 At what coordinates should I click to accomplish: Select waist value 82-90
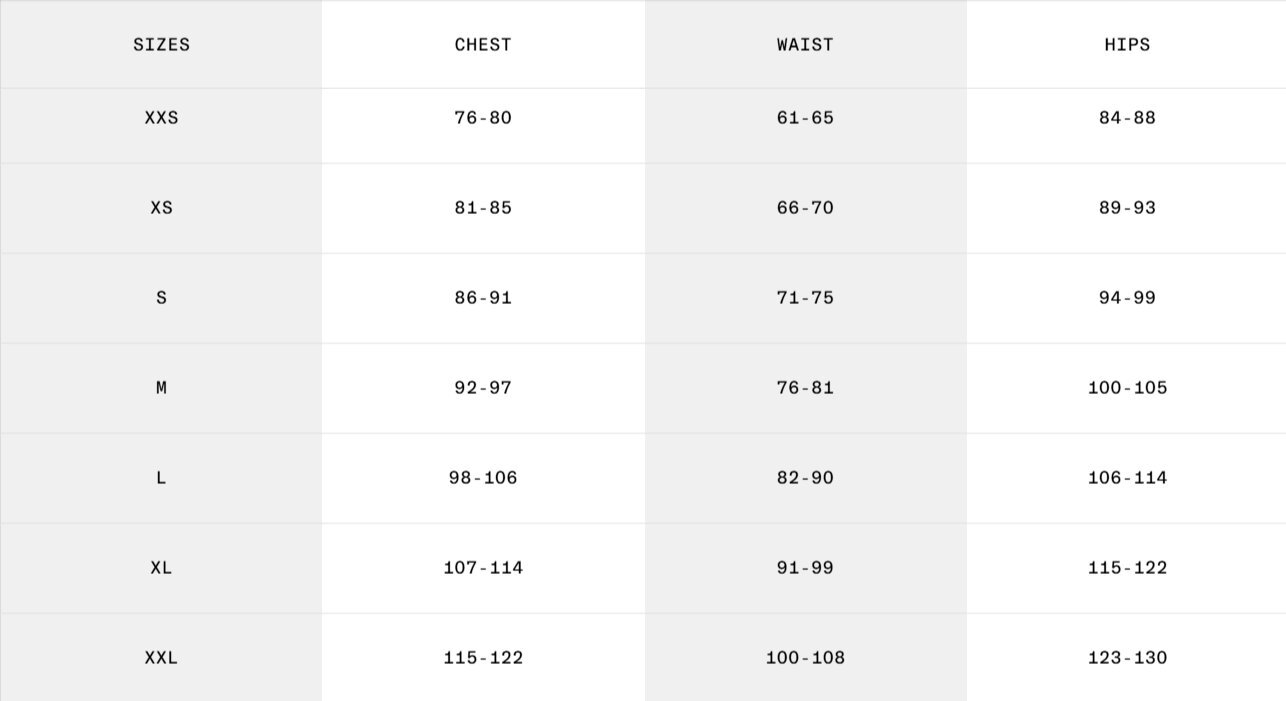tap(805, 478)
